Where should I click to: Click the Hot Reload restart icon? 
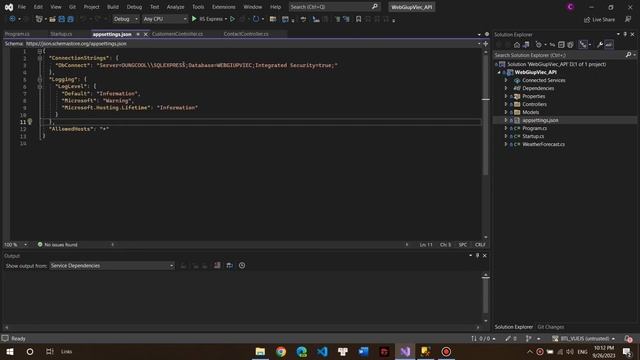(256, 19)
